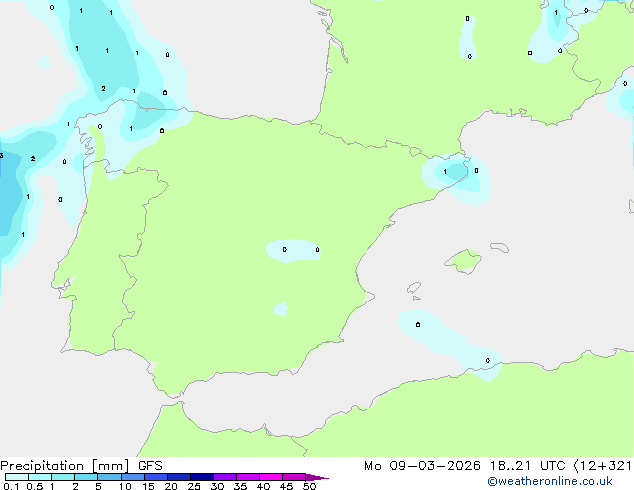634x490 pixels.
Task: Click the over-50 mm arrow tip of the legend
Action: click(x=317, y=477)
